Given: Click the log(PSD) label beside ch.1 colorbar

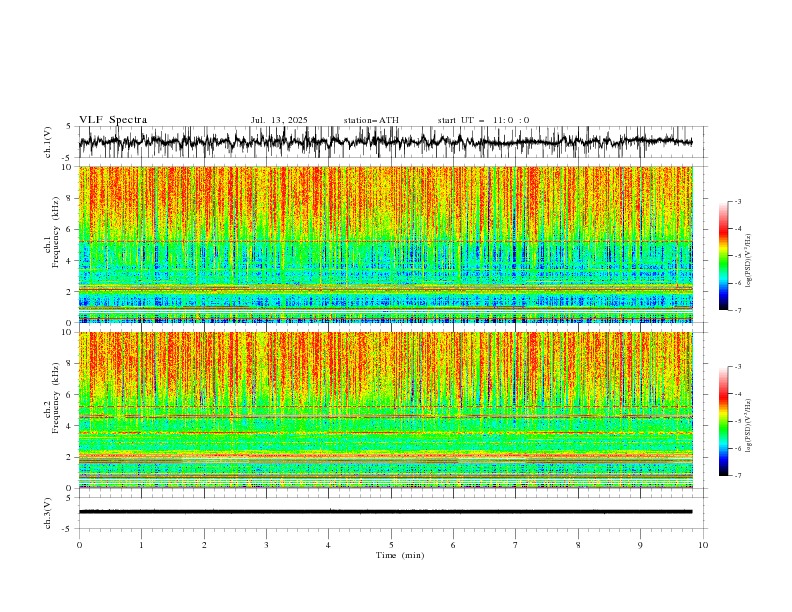Looking at the screenshot, I should point(749,261).
